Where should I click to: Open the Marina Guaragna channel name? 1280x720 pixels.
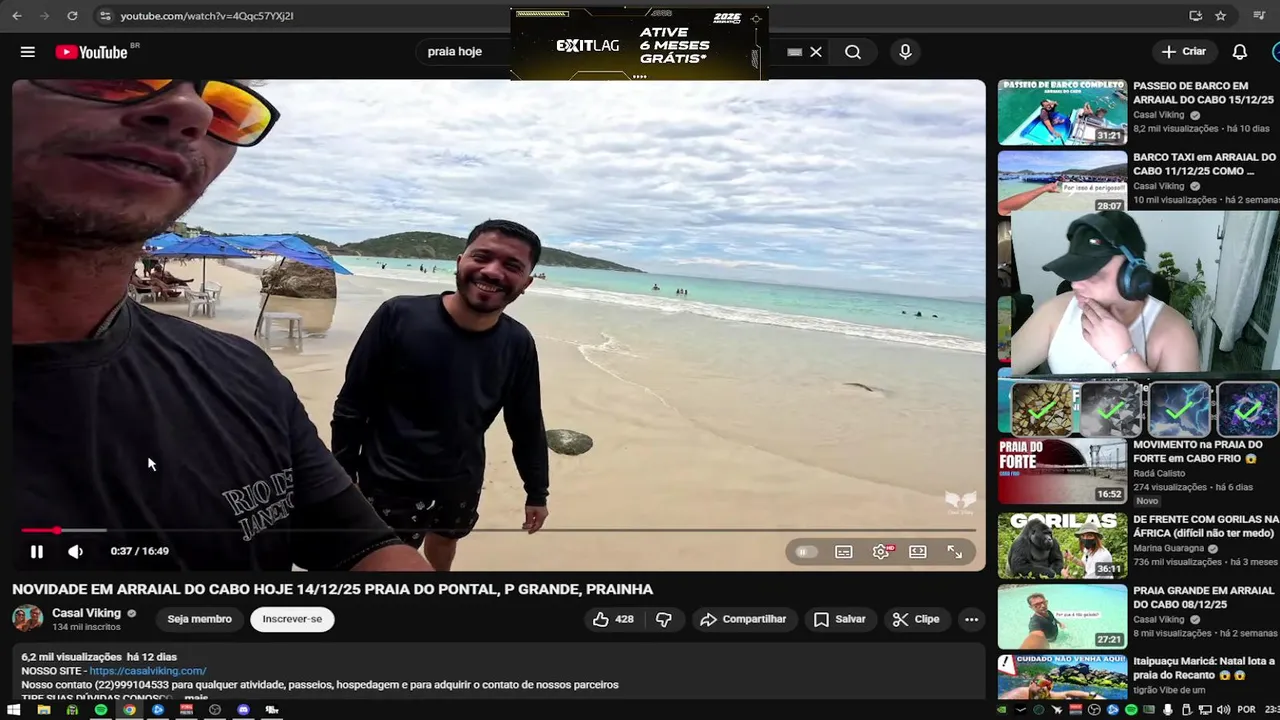pos(1170,548)
